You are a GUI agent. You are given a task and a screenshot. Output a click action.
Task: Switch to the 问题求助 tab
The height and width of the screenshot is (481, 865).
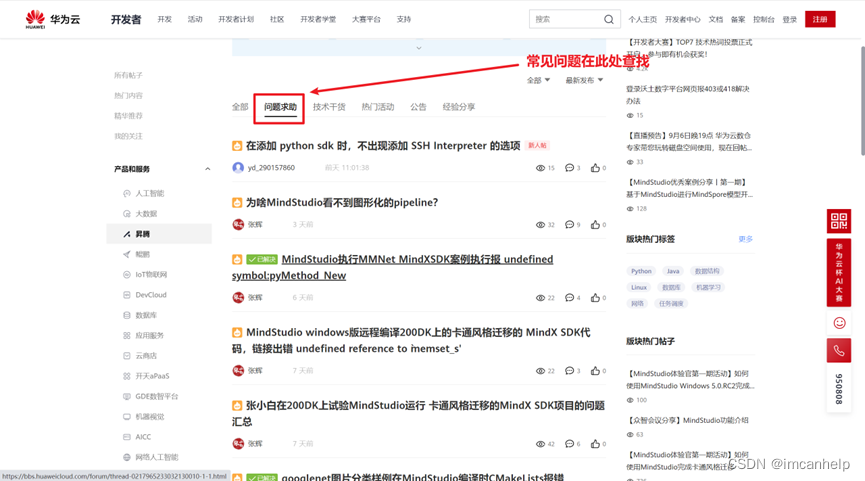(280, 107)
